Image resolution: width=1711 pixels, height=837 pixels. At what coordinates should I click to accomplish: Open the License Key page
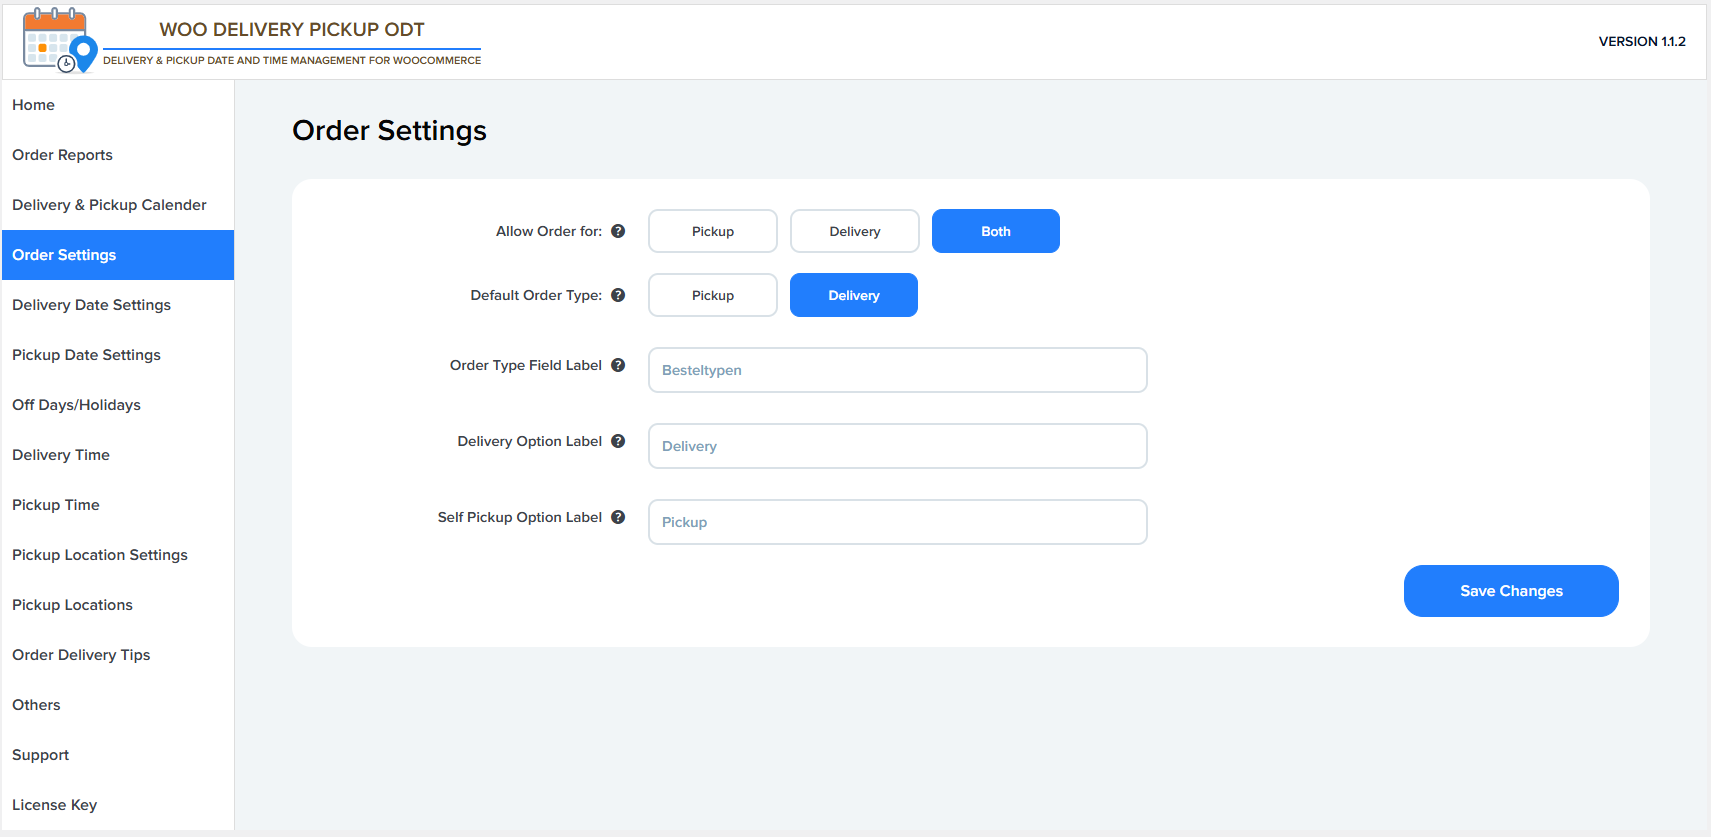(x=54, y=805)
